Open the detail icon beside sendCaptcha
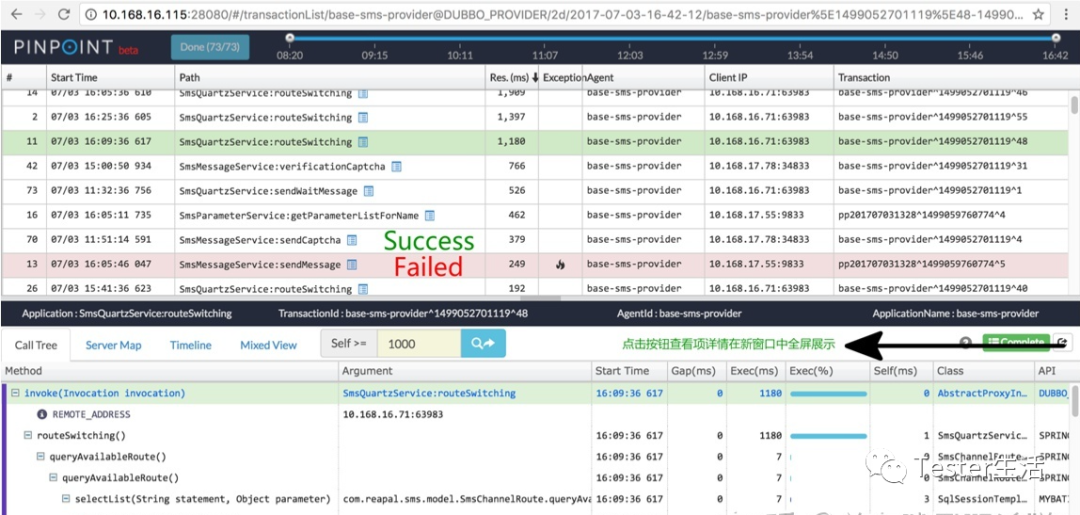The height and width of the screenshot is (515, 1080). coord(352,240)
